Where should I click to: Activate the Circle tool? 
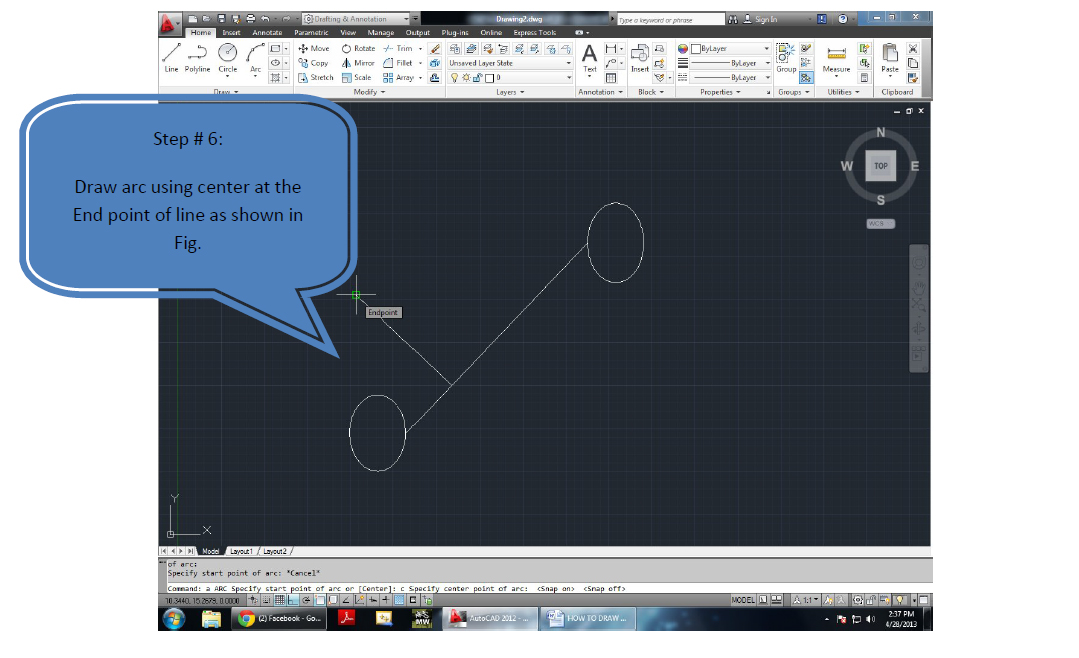coord(227,56)
